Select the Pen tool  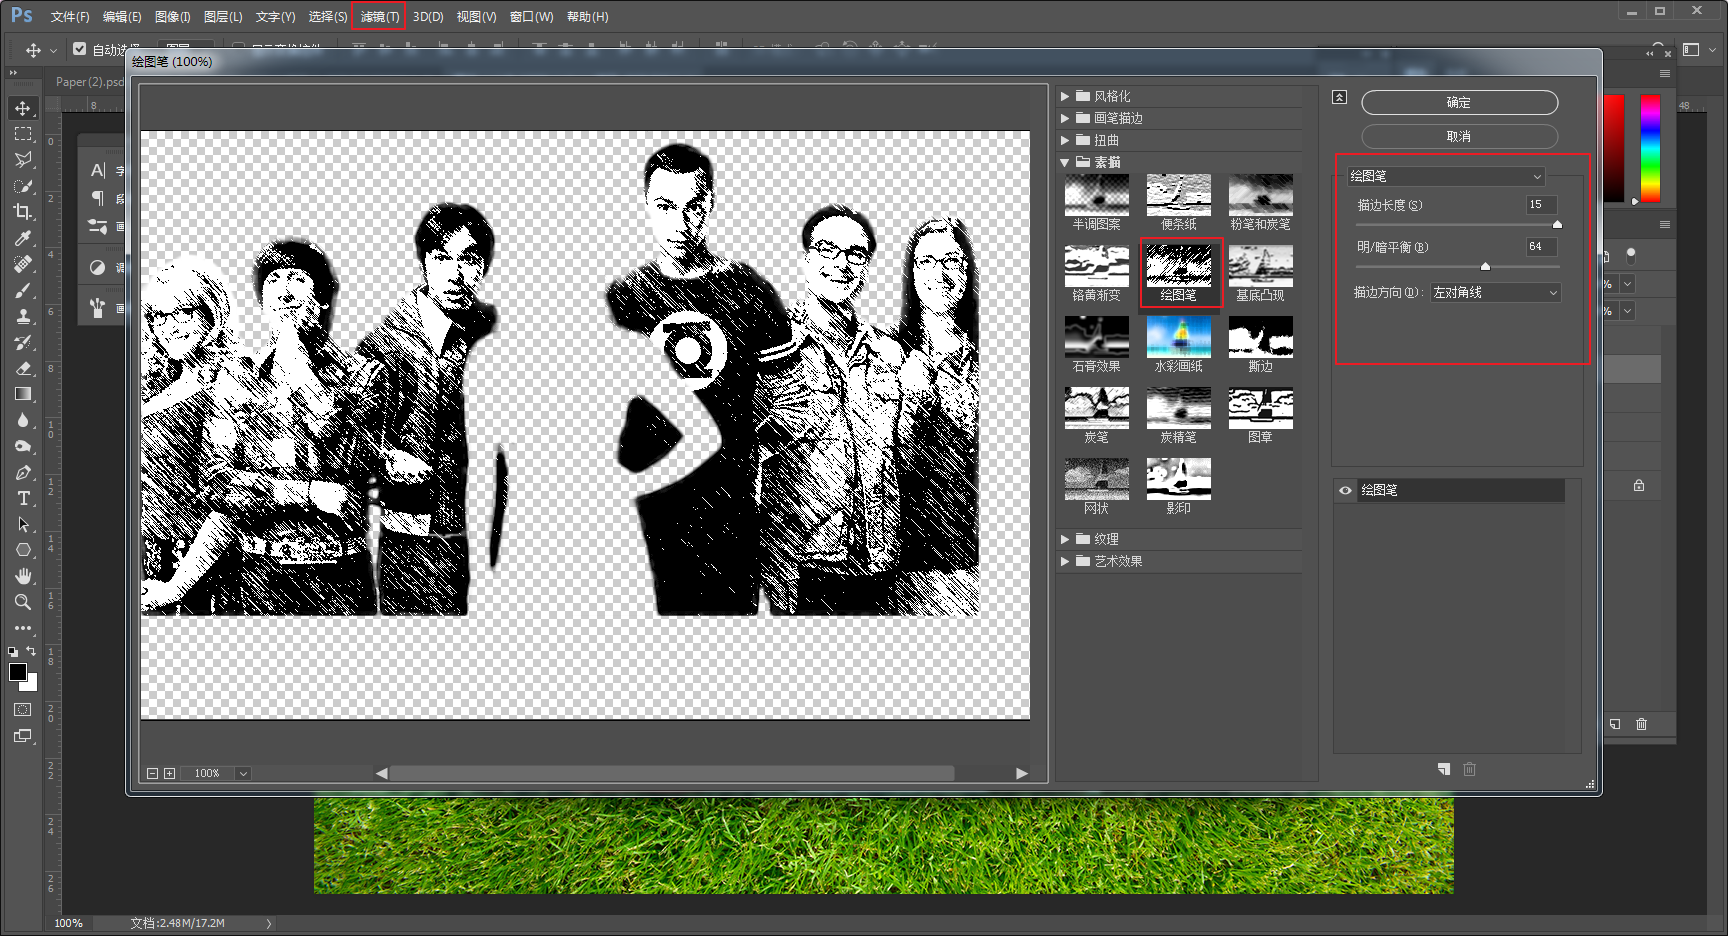[23, 472]
